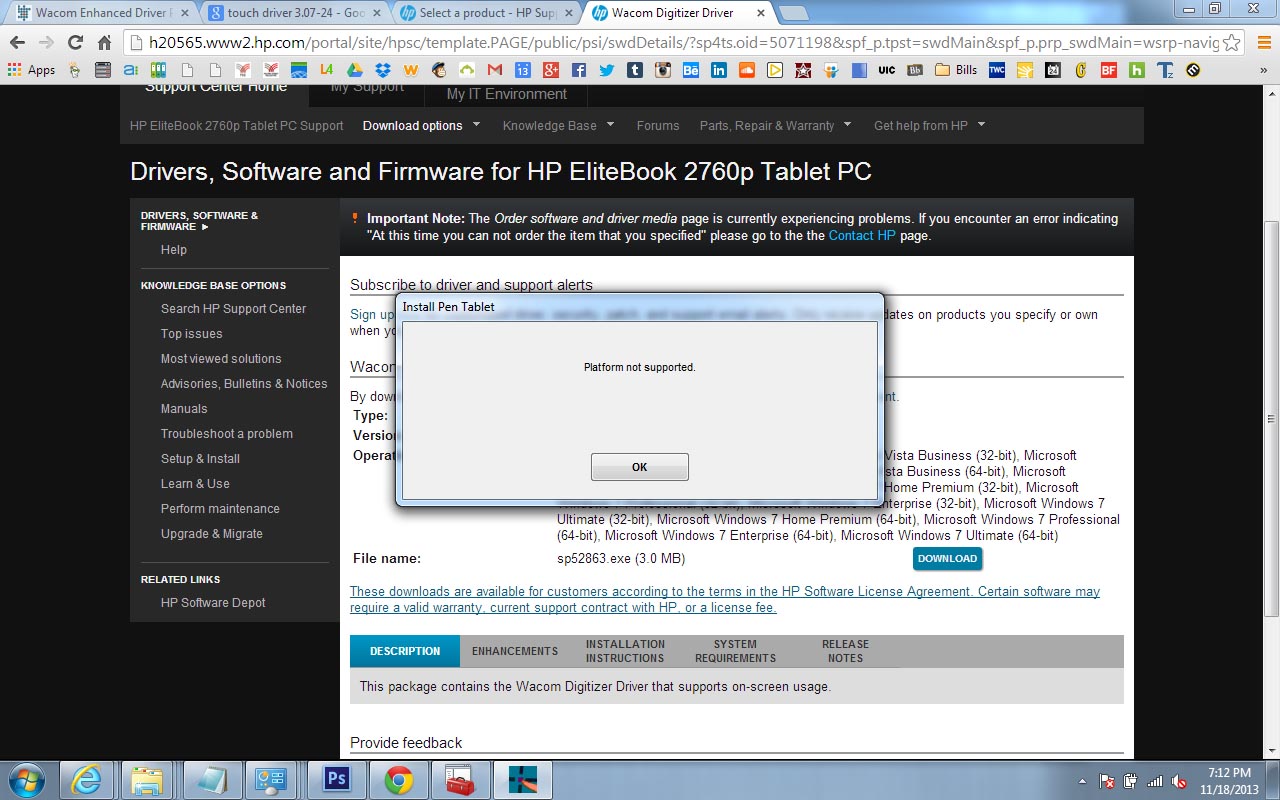This screenshot has width=1280, height=800.
Task: Open Search HP Support Center link
Action: pyautogui.click(x=233, y=309)
